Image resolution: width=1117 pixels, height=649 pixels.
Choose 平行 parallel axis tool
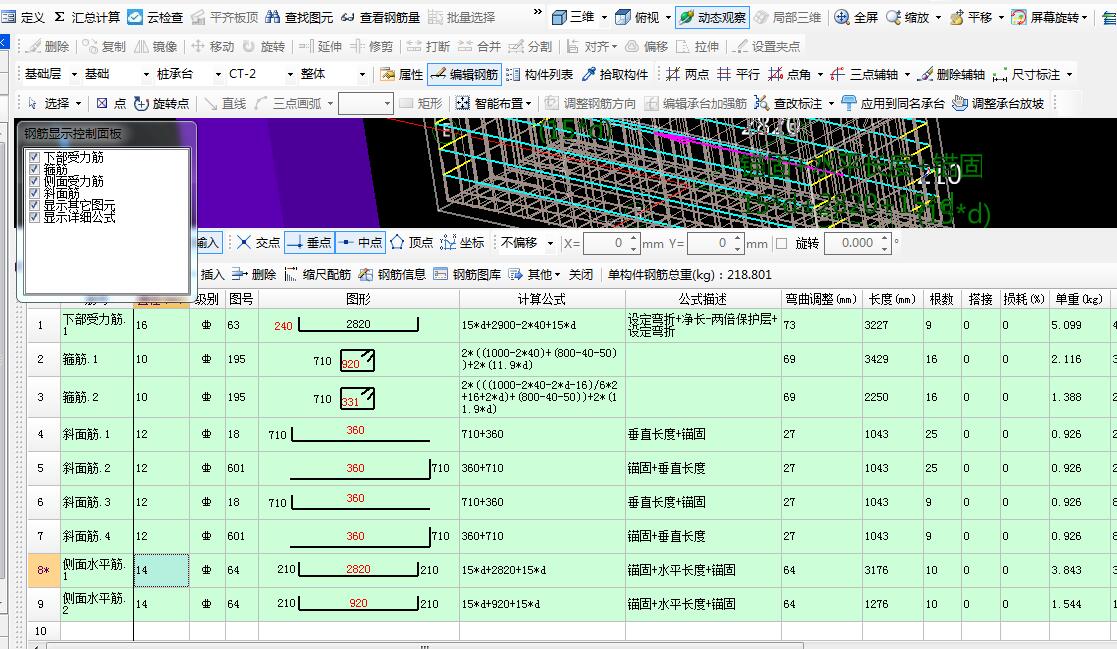[738, 74]
